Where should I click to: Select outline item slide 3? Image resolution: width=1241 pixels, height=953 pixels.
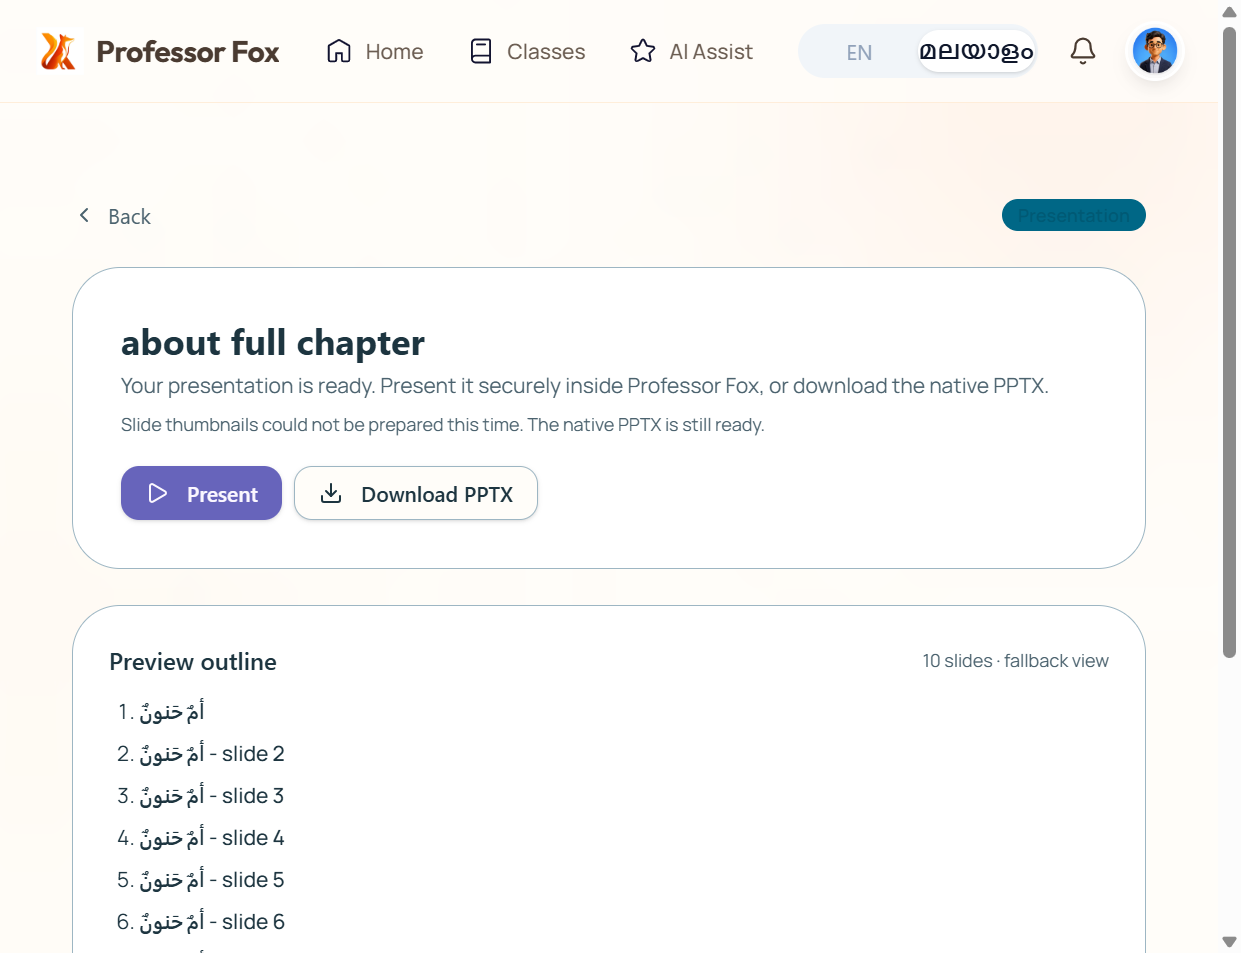click(x=201, y=796)
